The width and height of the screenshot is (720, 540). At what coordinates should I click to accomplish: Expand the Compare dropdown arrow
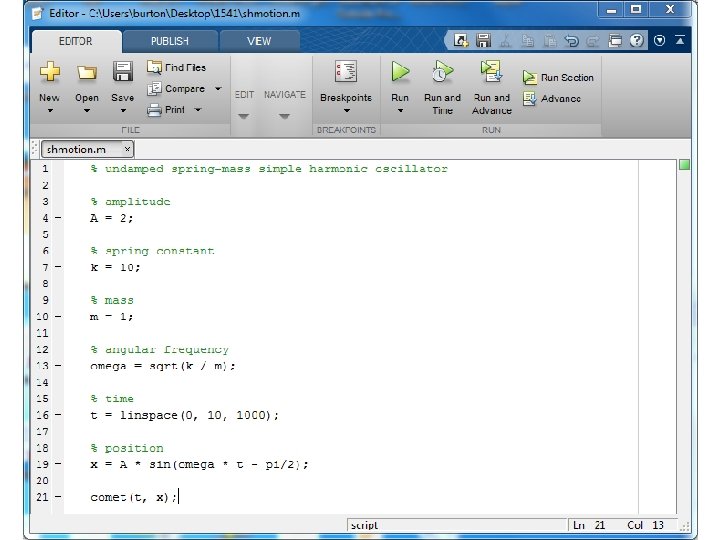(x=218, y=89)
